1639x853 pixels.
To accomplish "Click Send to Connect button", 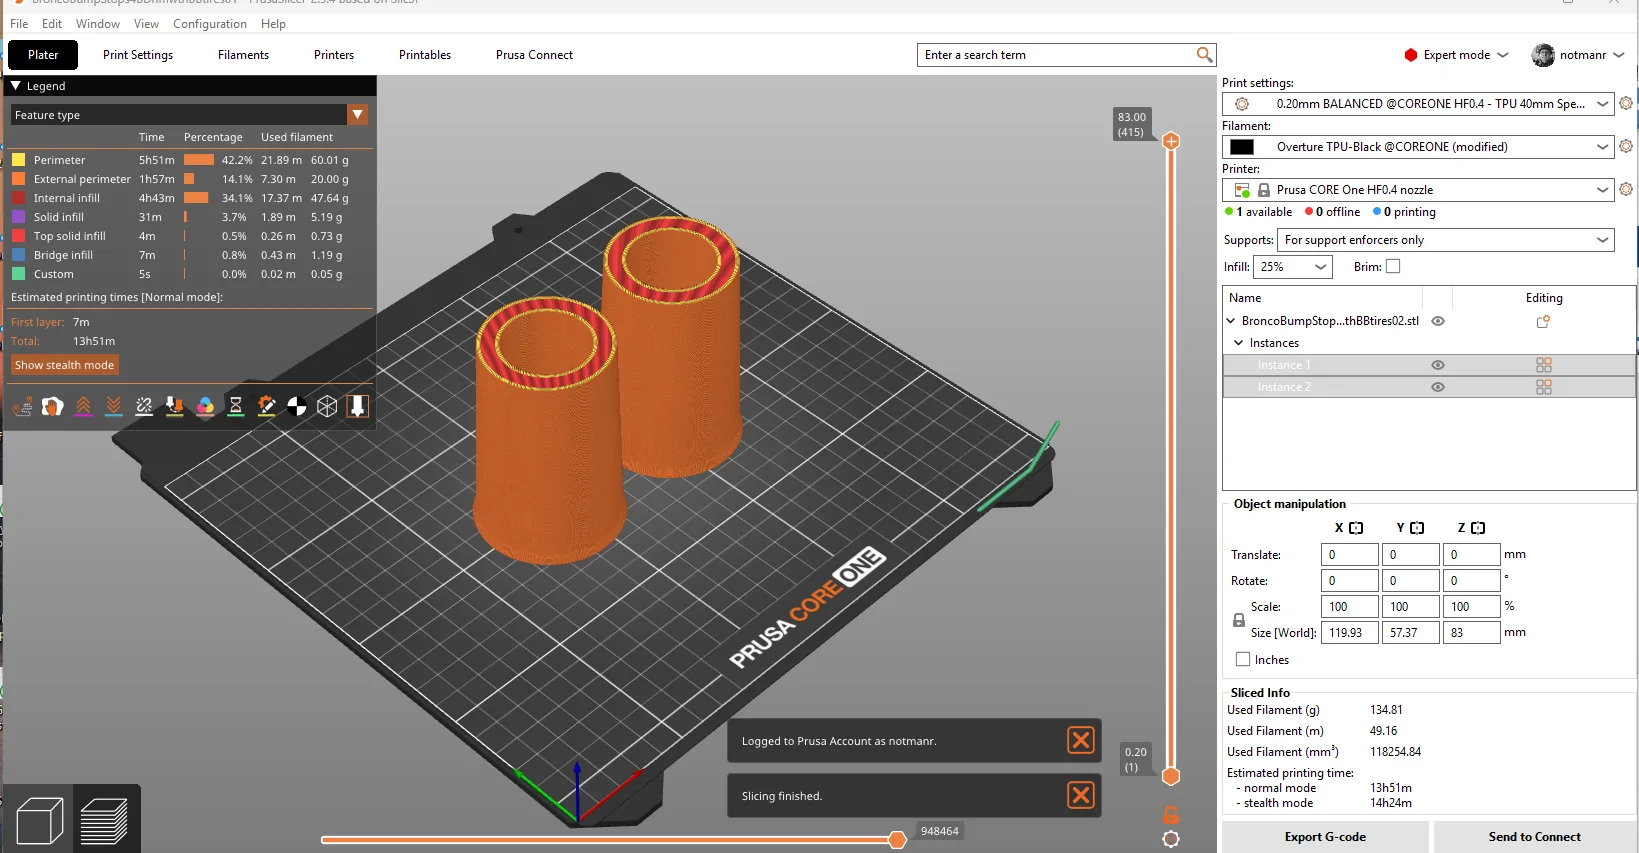I will coord(1534,837).
